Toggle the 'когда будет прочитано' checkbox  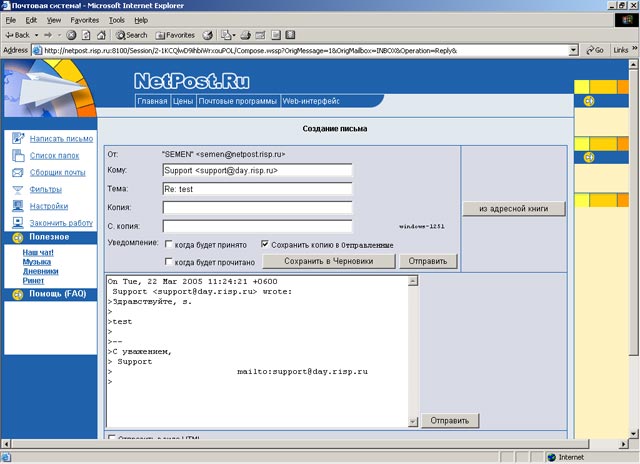point(168,261)
